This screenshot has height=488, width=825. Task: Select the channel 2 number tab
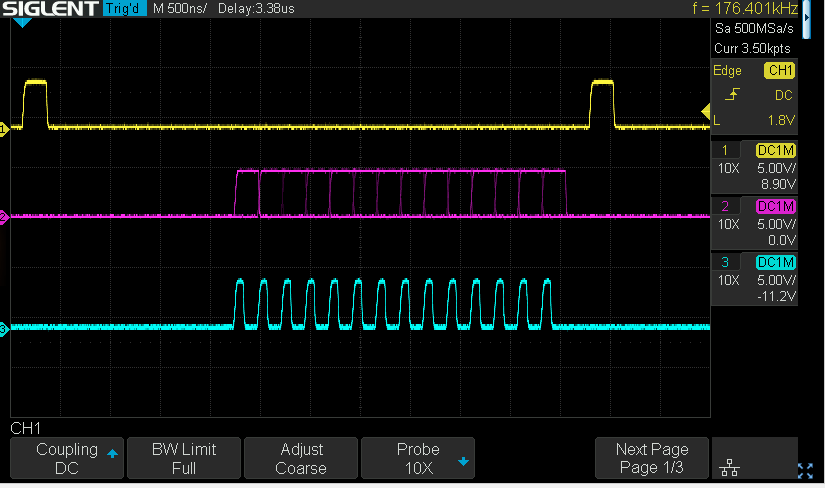(726, 206)
